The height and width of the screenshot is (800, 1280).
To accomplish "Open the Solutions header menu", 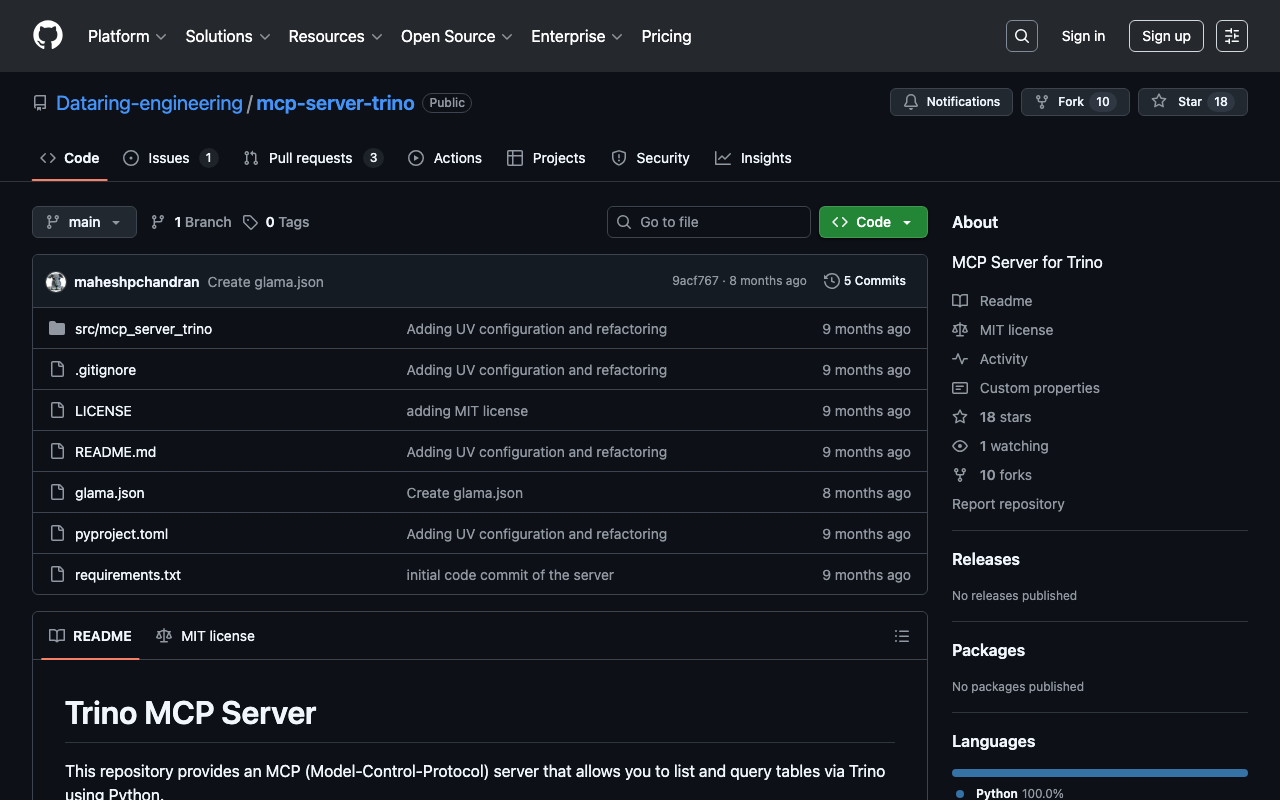I will [227, 36].
